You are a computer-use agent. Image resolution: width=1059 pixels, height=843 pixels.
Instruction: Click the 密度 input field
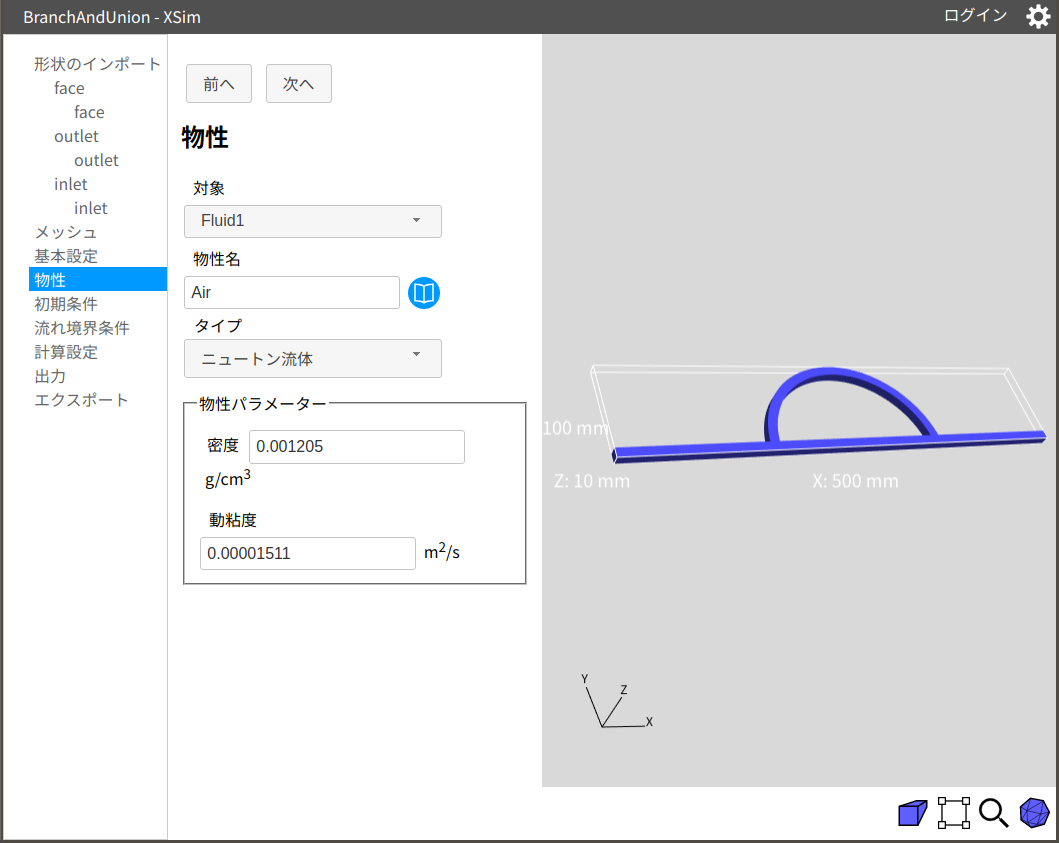[x=356, y=447]
